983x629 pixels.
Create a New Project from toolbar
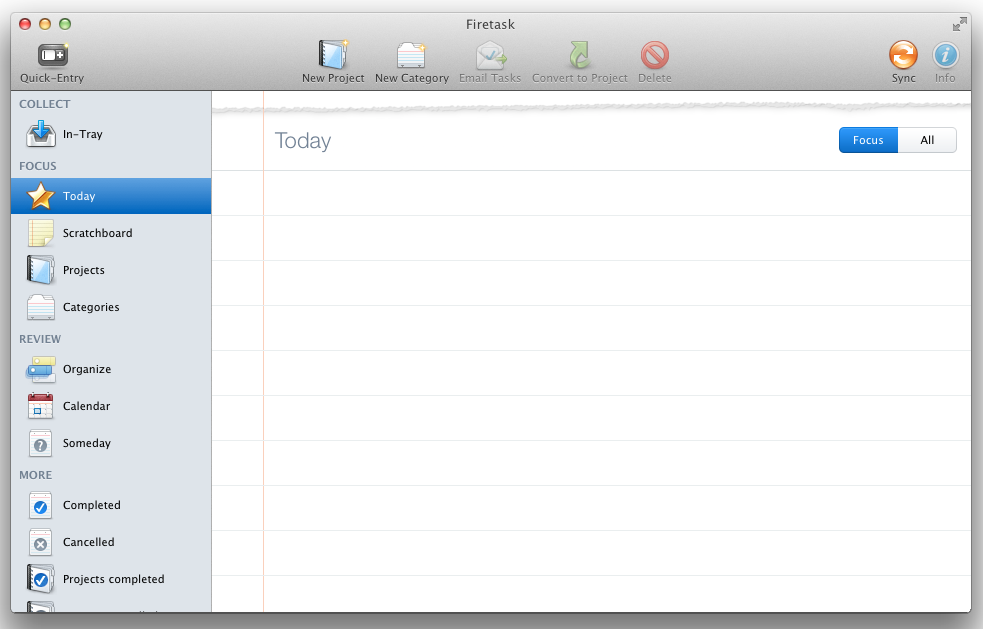[333, 56]
